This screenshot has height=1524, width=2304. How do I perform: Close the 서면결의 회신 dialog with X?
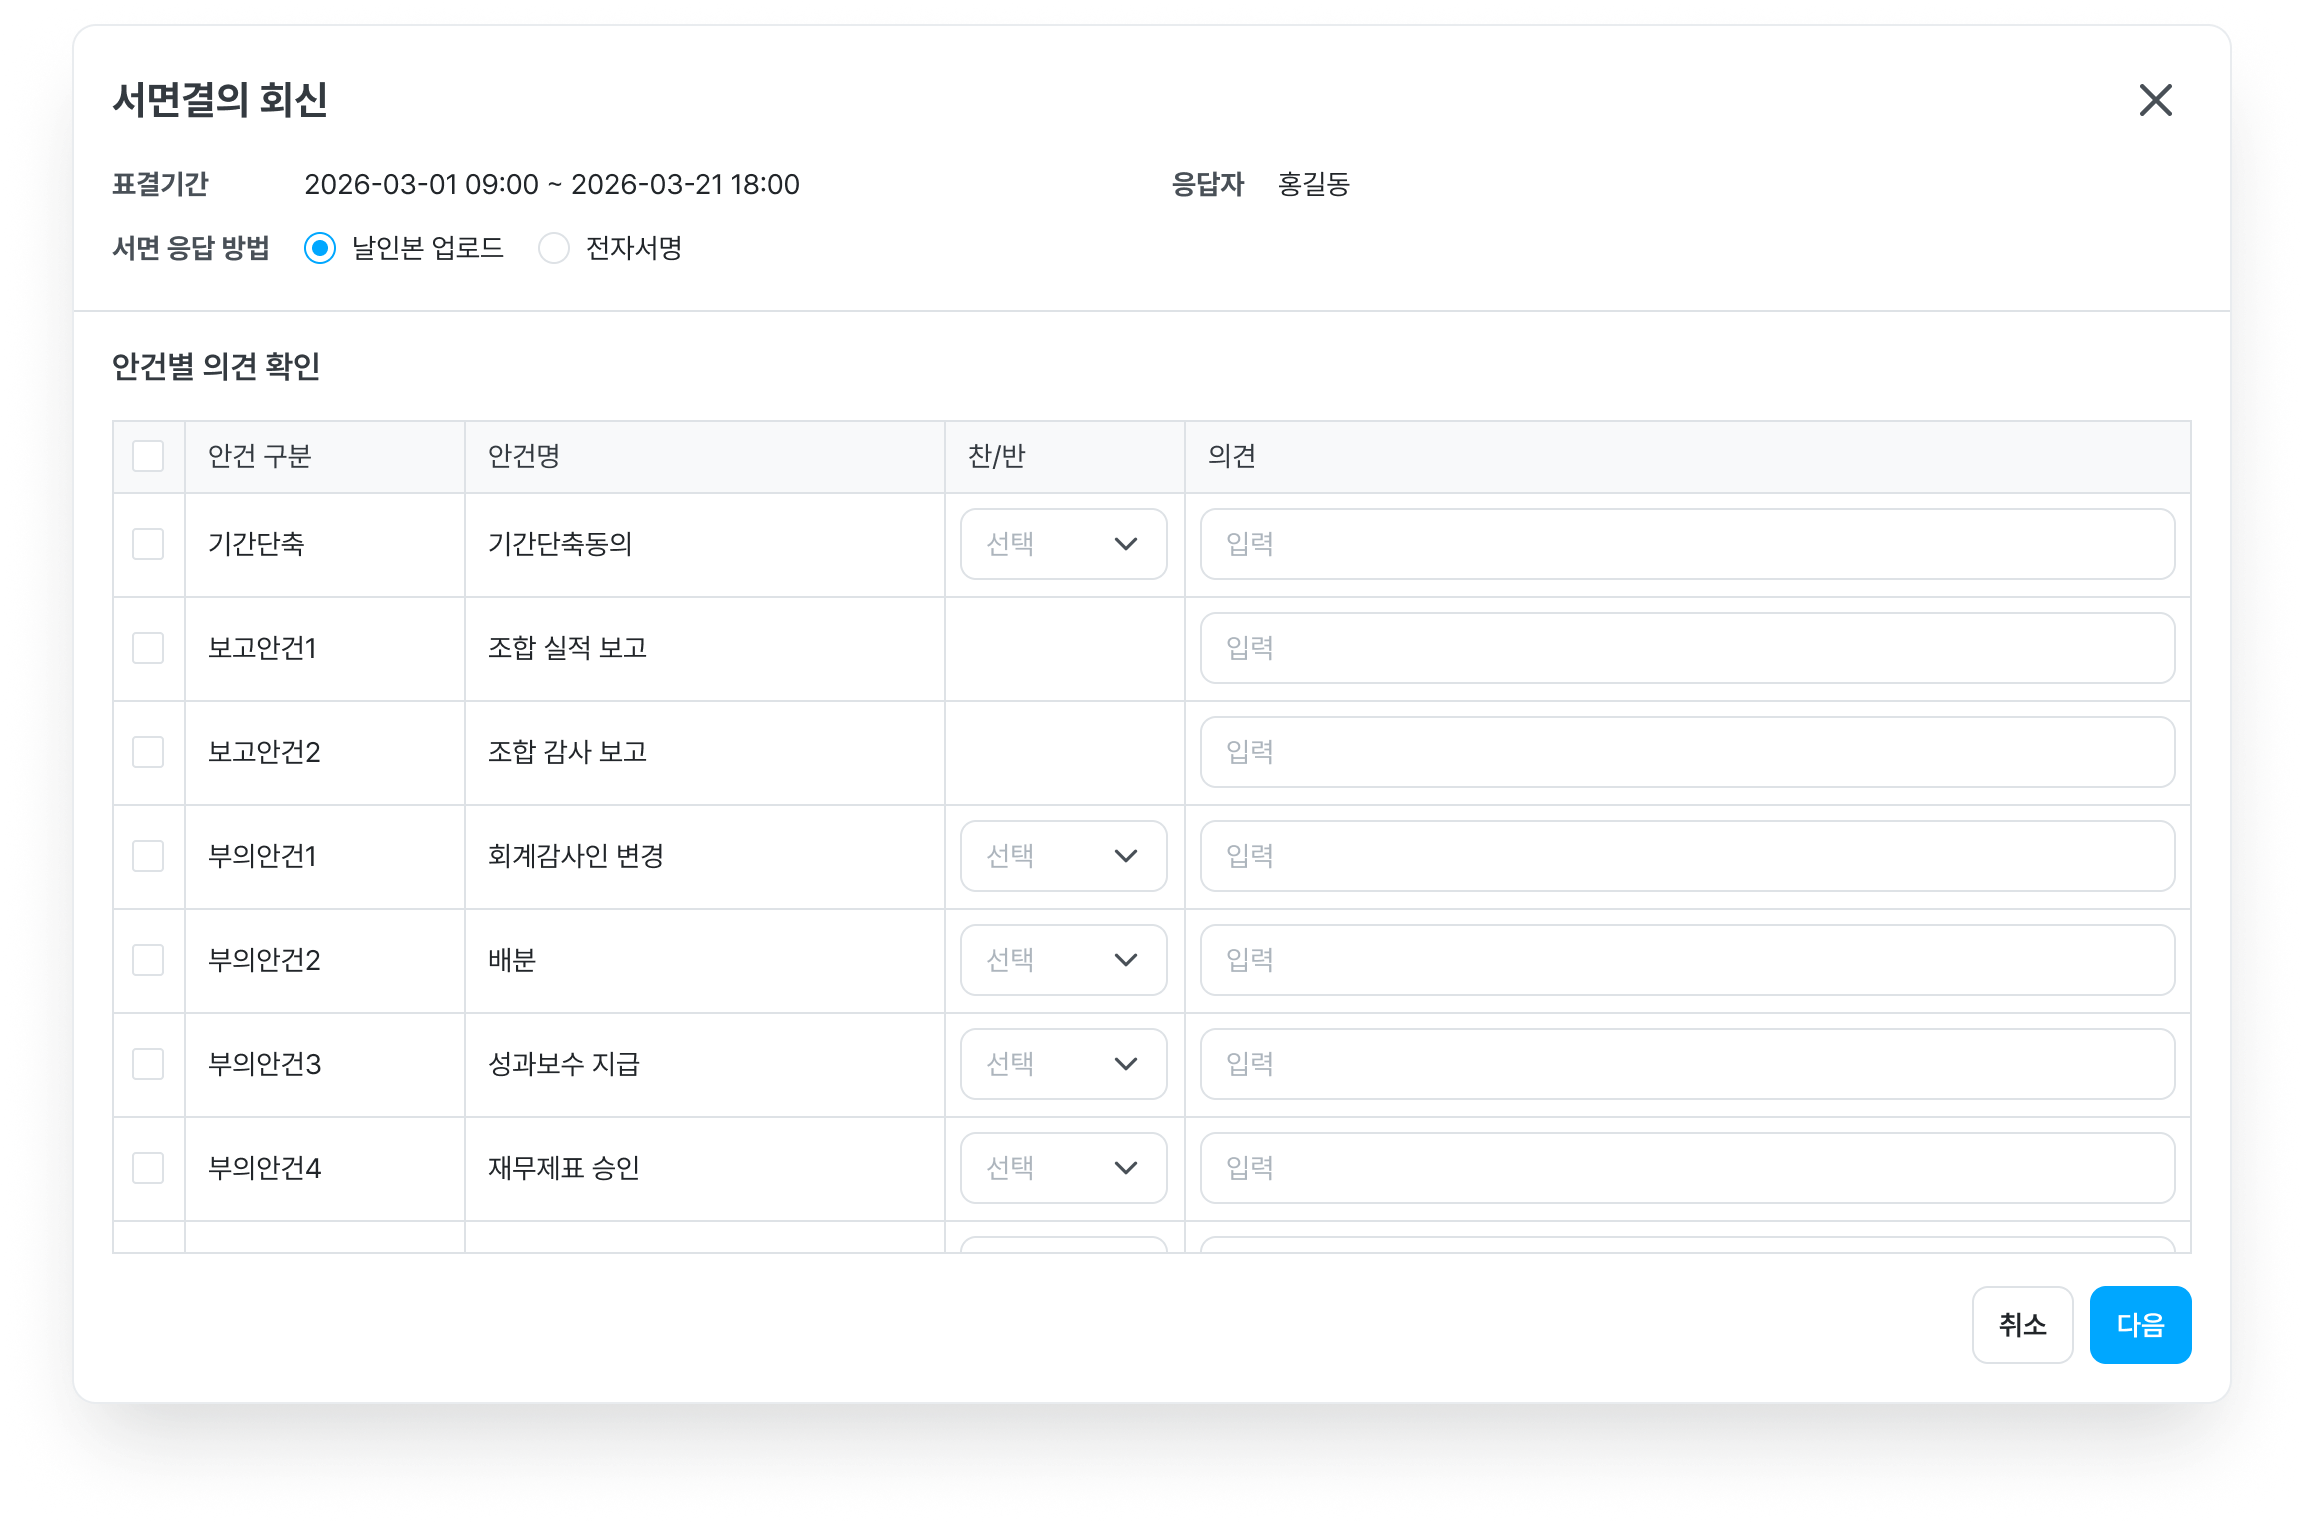2155,100
